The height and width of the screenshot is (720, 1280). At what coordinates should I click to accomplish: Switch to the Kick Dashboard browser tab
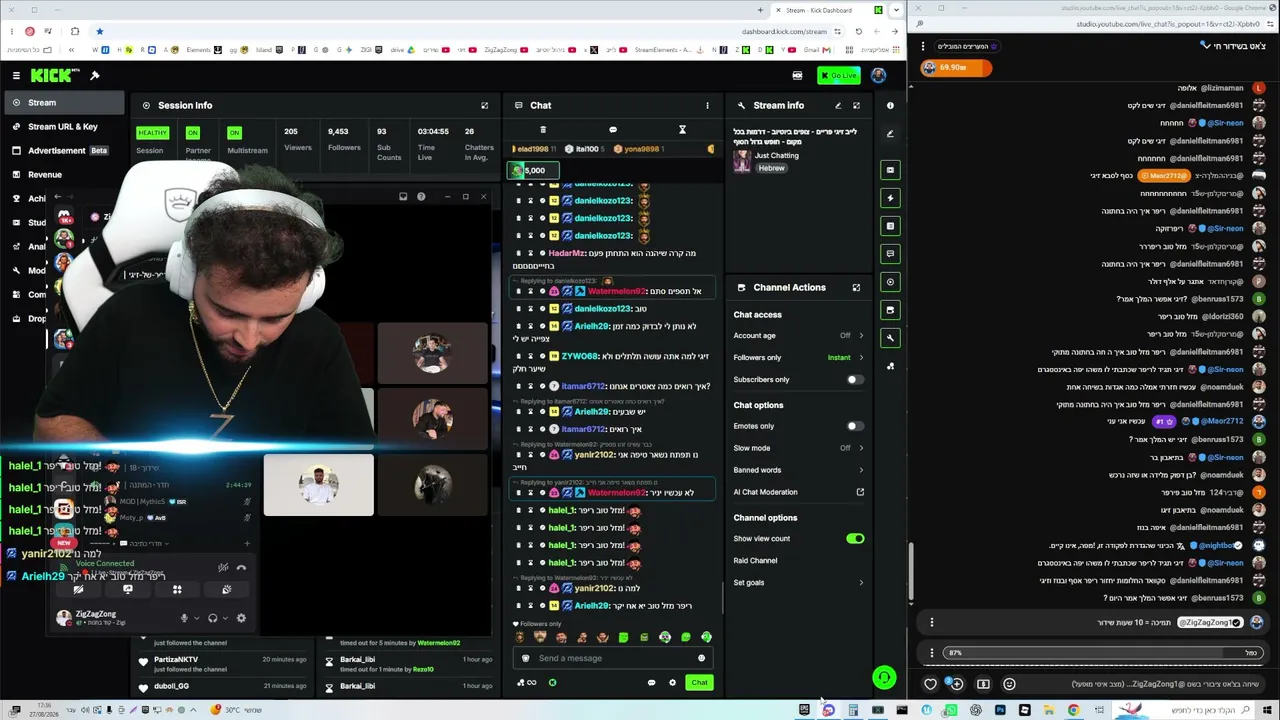tap(828, 10)
